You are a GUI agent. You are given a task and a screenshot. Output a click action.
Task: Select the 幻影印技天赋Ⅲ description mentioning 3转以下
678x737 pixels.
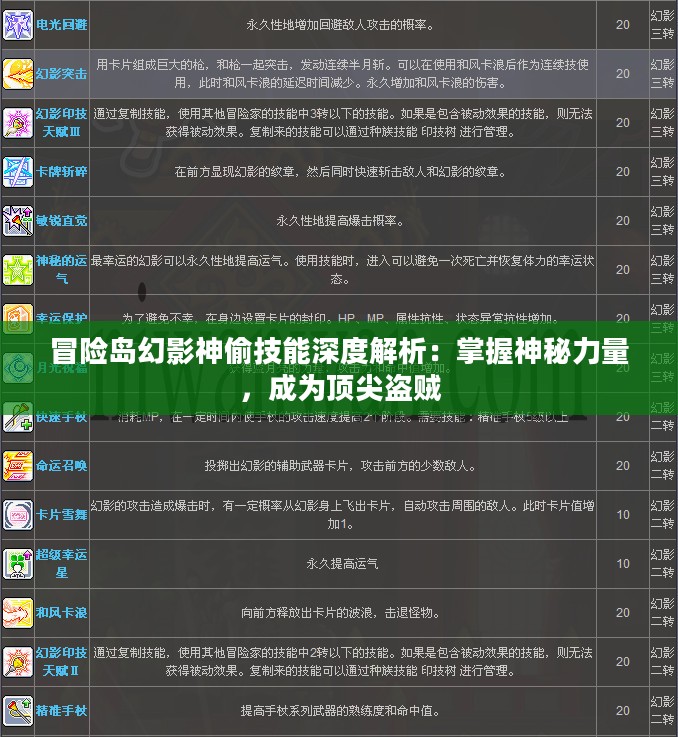(x=342, y=123)
